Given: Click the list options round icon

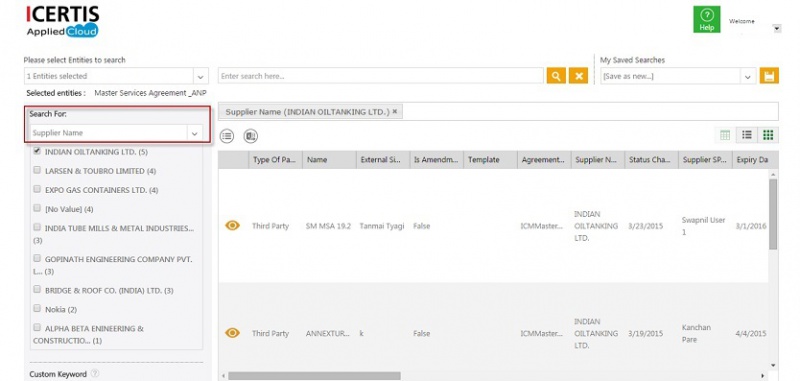Looking at the screenshot, I should [x=227, y=136].
